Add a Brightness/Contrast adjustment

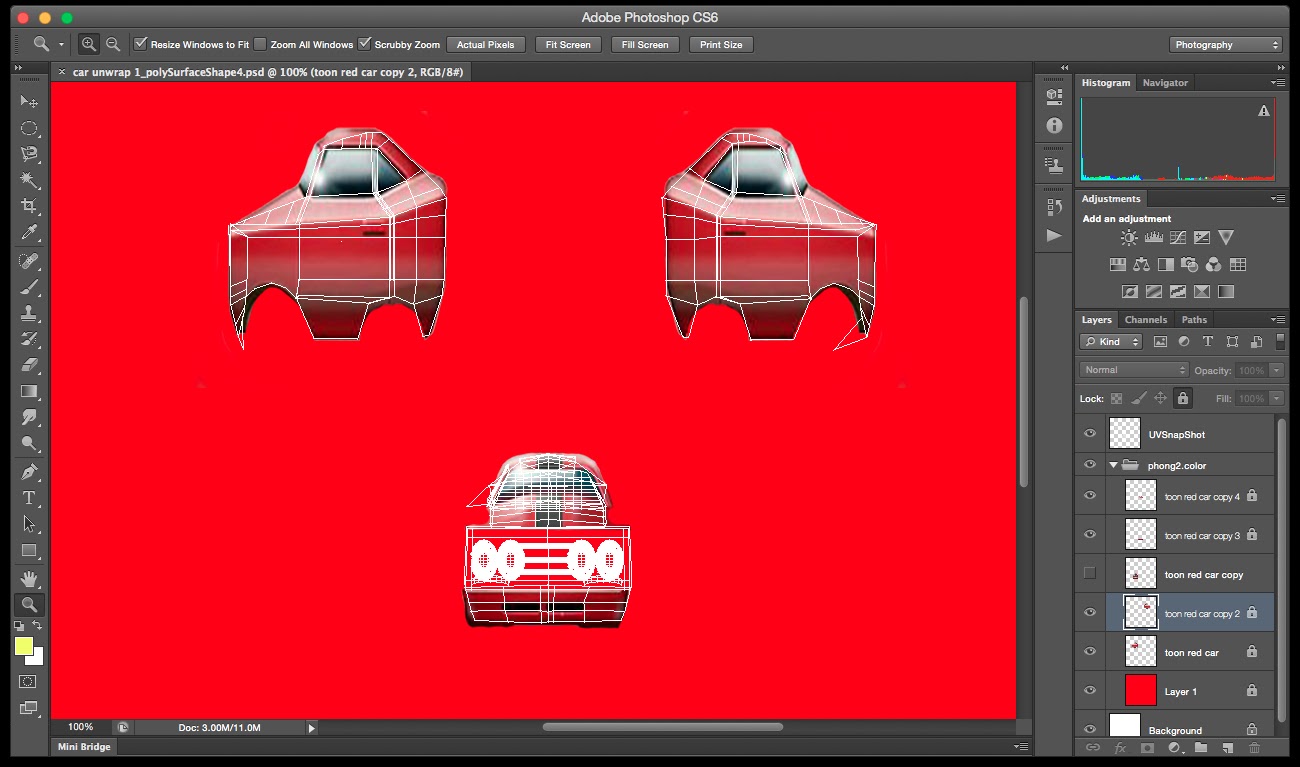1128,237
